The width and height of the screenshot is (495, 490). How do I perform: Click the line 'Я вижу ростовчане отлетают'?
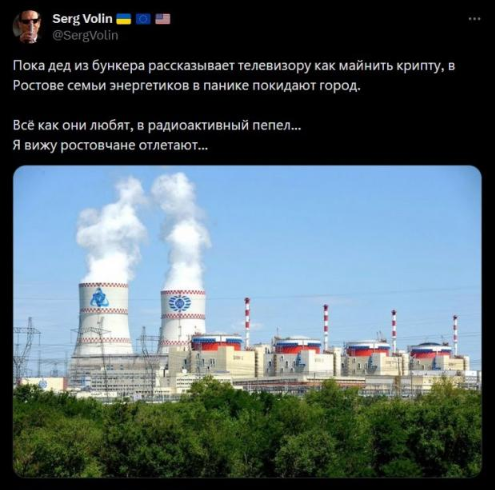110,146
